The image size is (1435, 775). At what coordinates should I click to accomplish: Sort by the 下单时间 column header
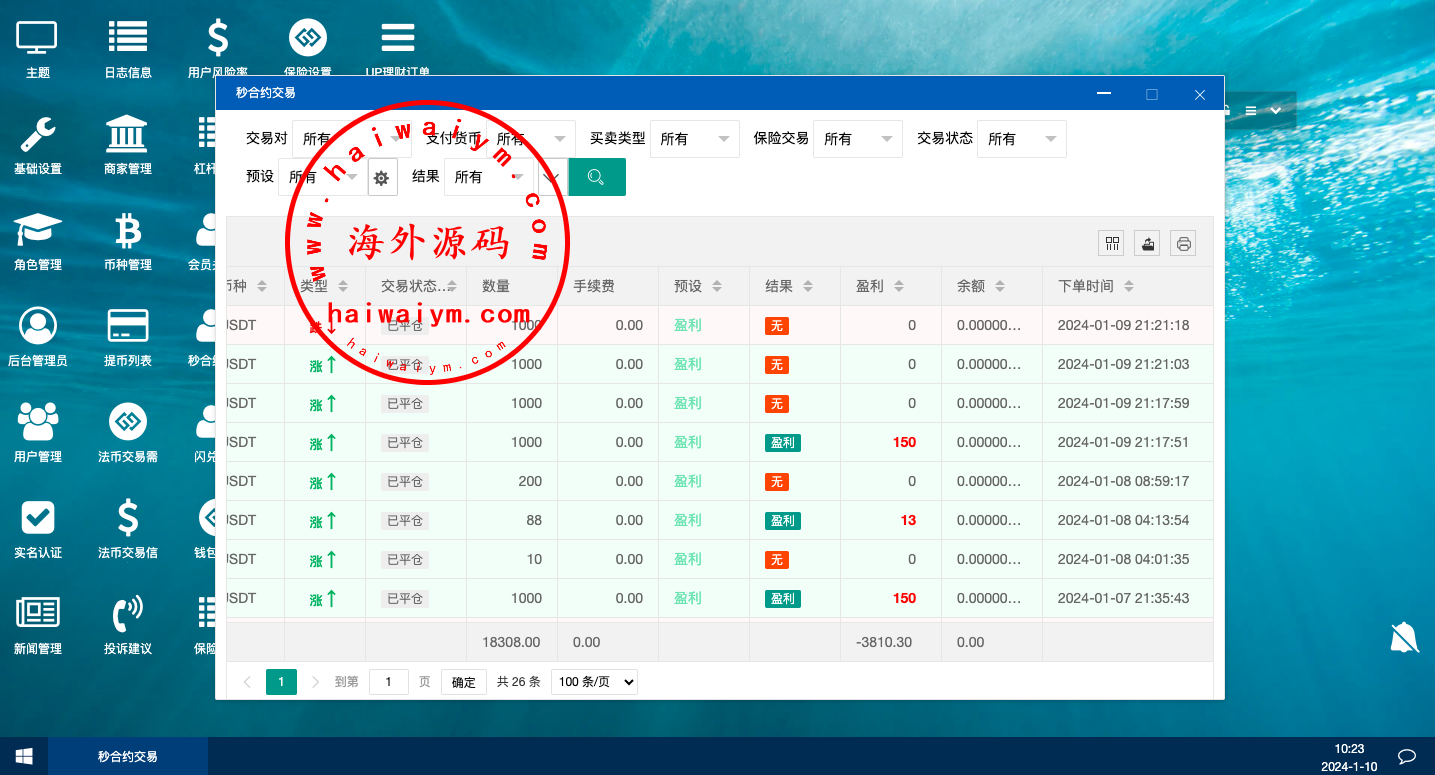click(x=1095, y=286)
